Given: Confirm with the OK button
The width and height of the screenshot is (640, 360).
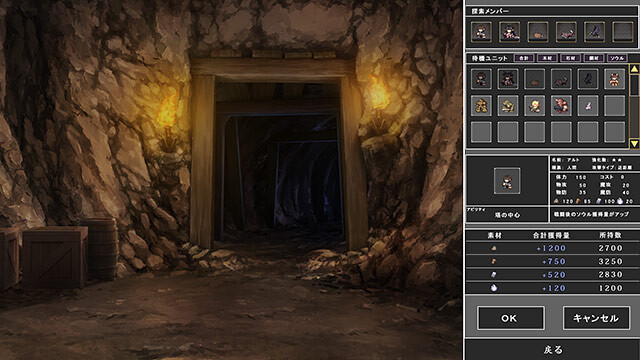Looking at the screenshot, I should click(511, 318).
